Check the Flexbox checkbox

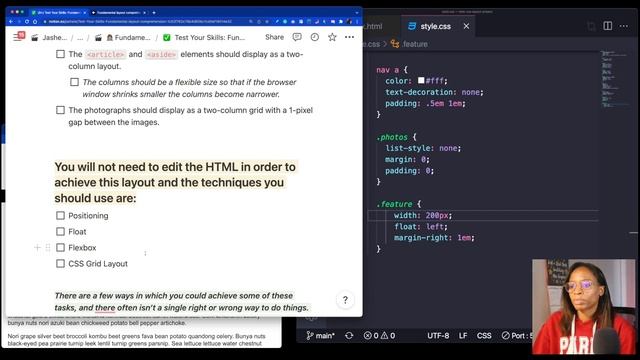[60, 248]
